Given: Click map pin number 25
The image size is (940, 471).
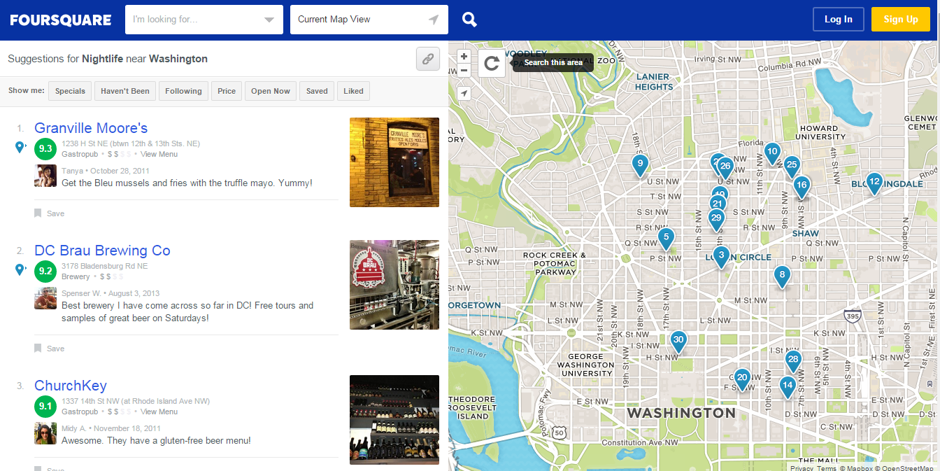Looking at the screenshot, I should [792, 166].
